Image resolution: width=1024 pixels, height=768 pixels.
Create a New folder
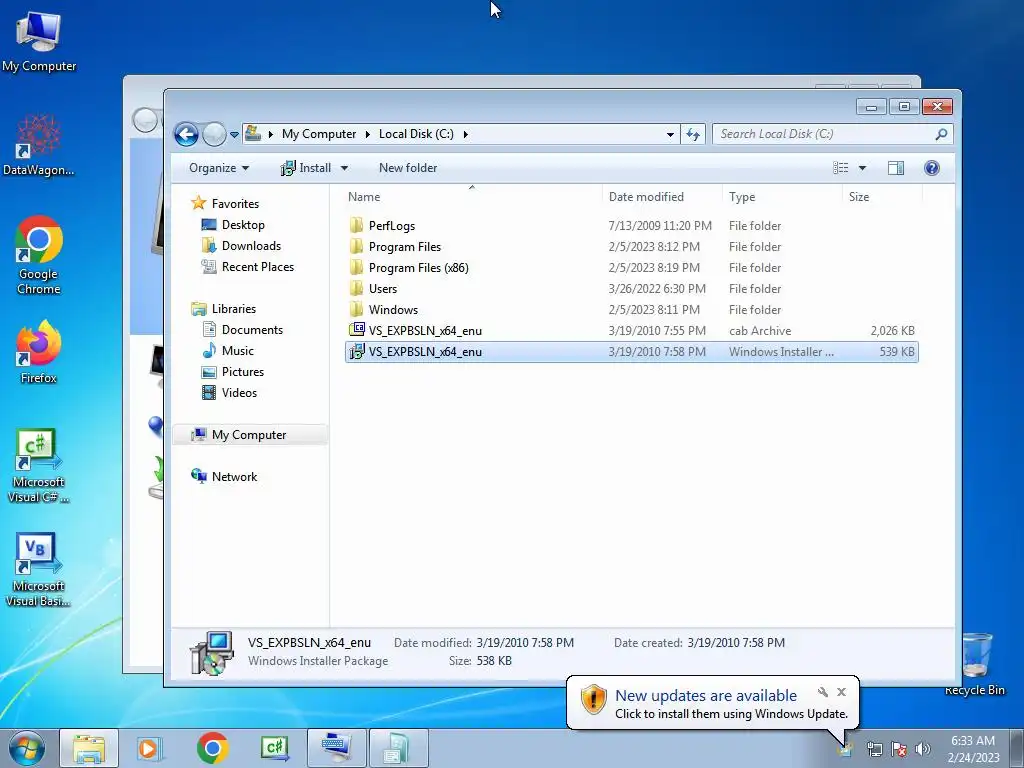[x=408, y=168]
